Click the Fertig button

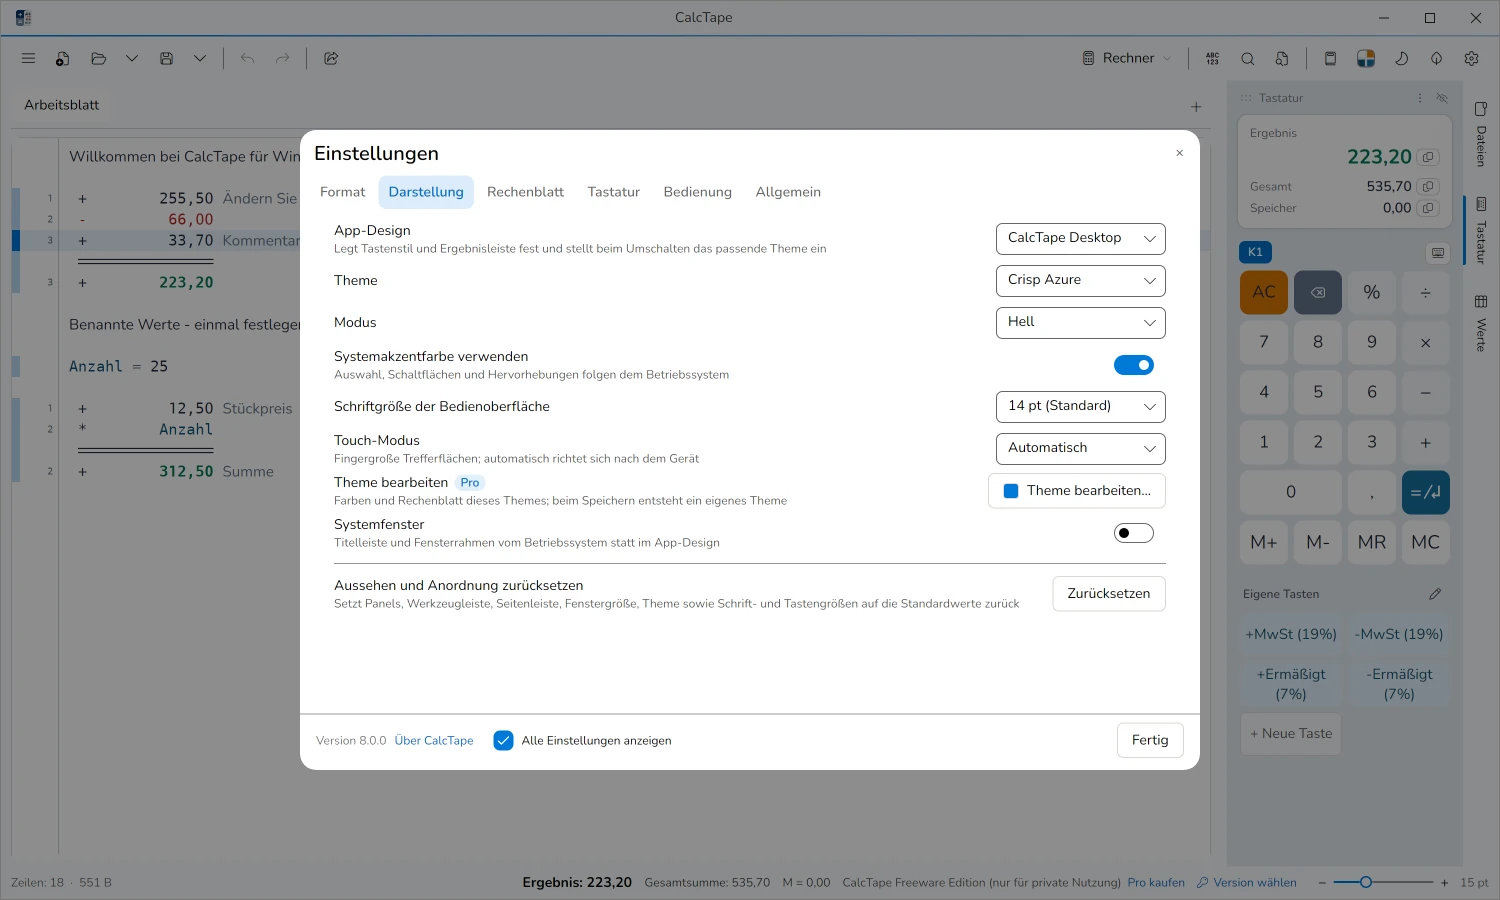pyautogui.click(x=1150, y=740)
